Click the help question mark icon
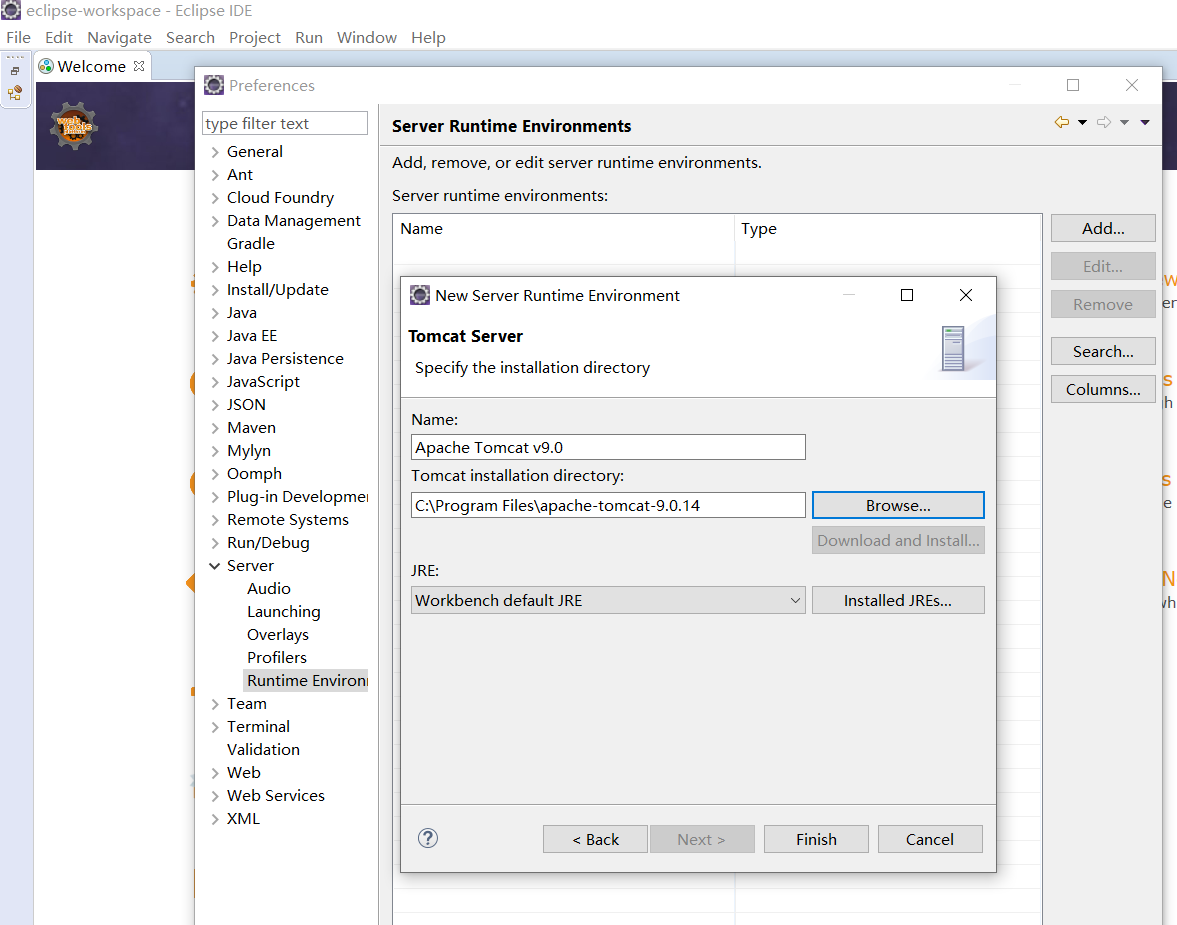1177x925 pixels. tap(428, 838)
